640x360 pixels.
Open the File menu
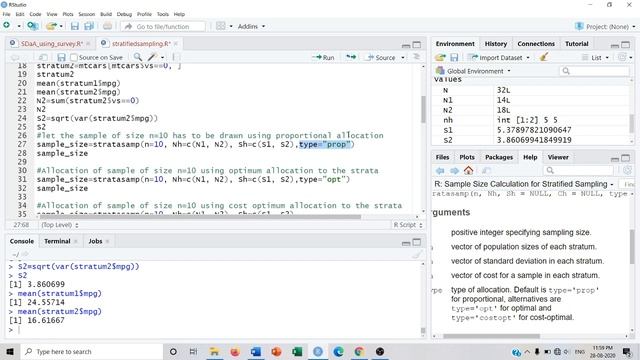pos(7,14)
